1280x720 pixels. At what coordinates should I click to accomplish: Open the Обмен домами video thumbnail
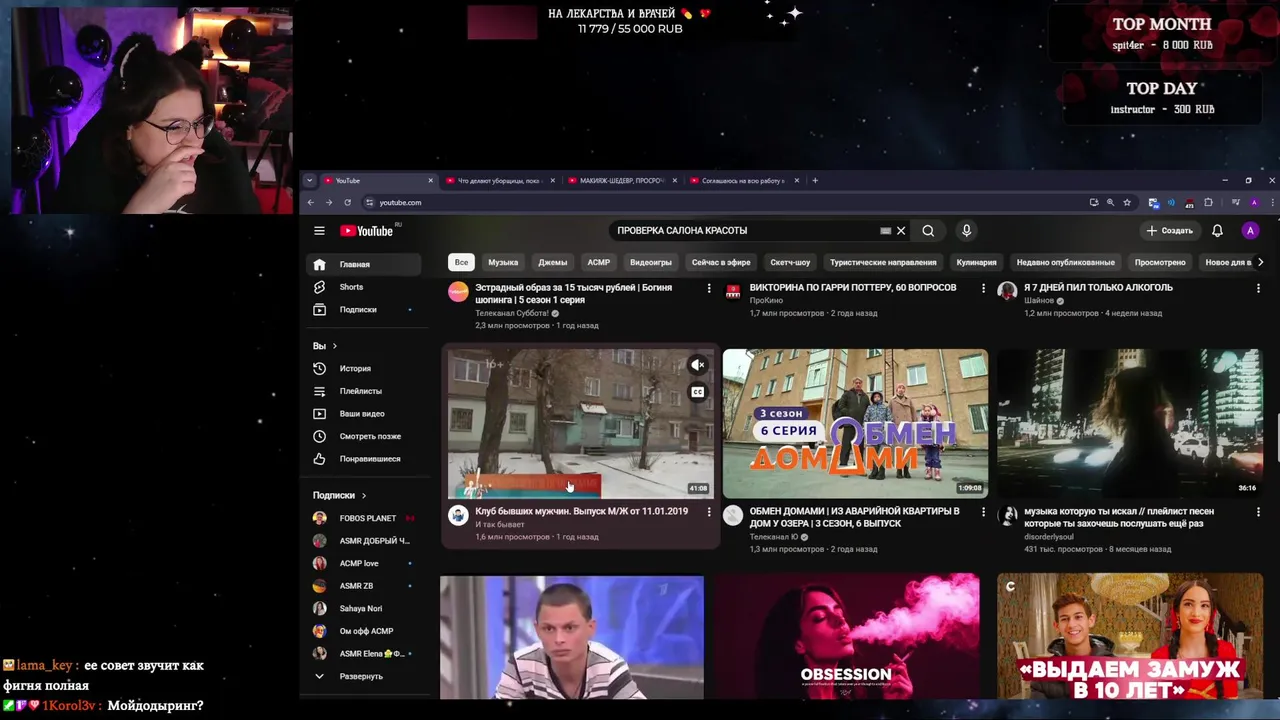(855, 423)
